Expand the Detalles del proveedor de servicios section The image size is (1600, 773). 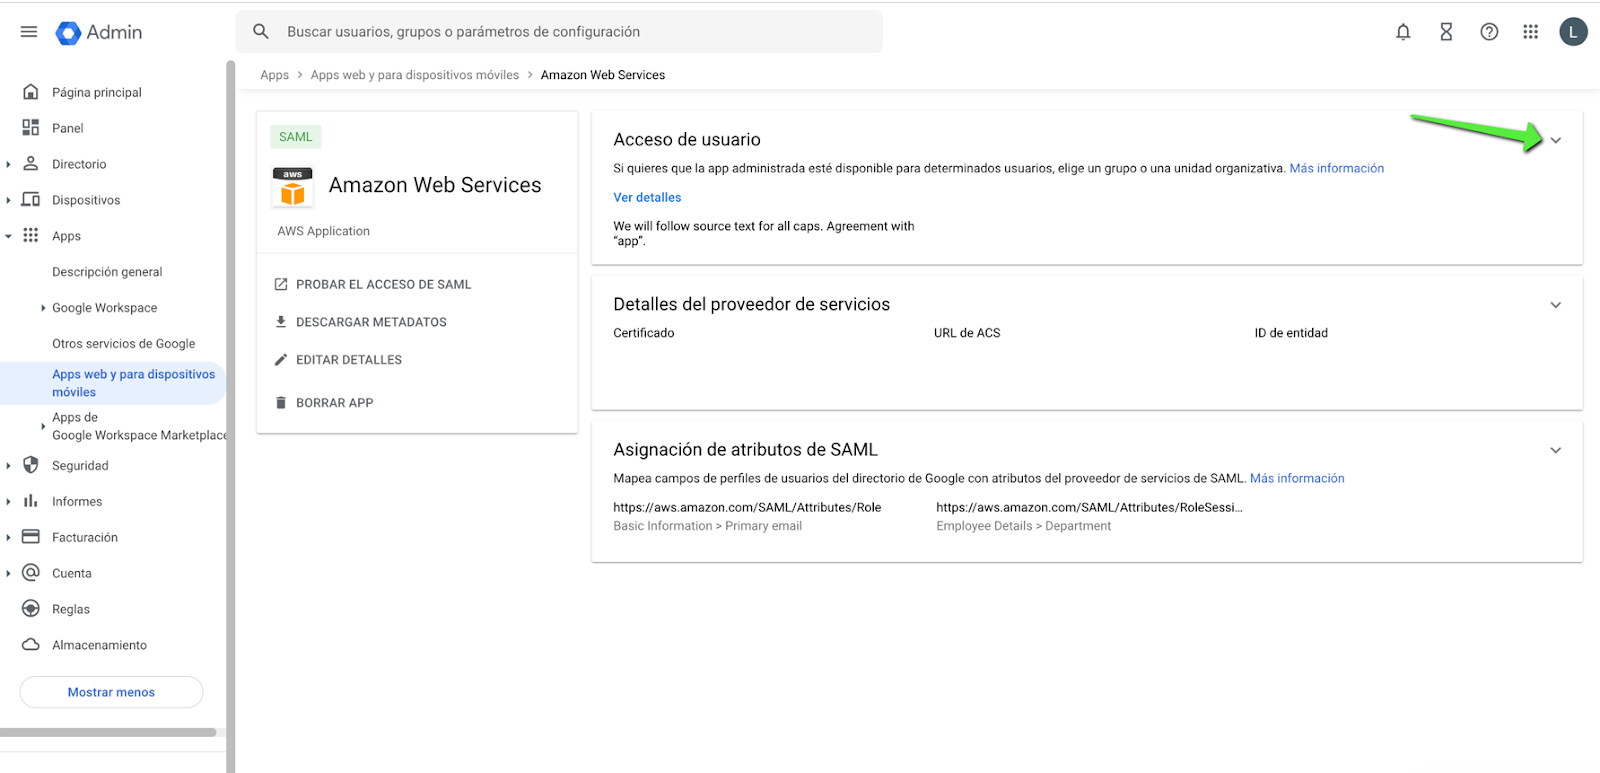point(1556,305)
